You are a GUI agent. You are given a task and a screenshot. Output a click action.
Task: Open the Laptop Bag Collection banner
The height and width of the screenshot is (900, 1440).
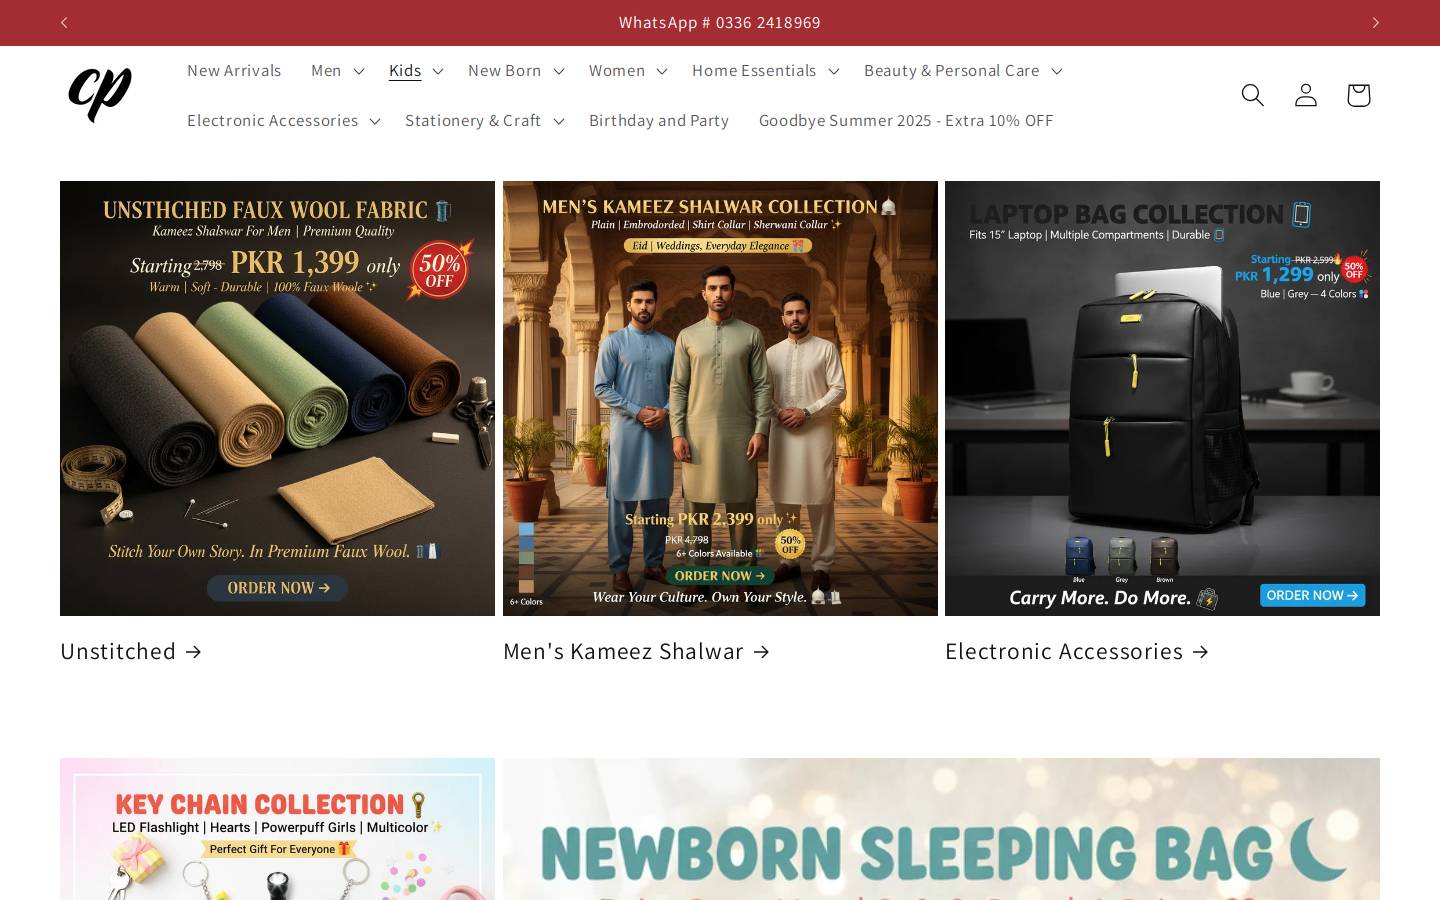pos(1162,398)
